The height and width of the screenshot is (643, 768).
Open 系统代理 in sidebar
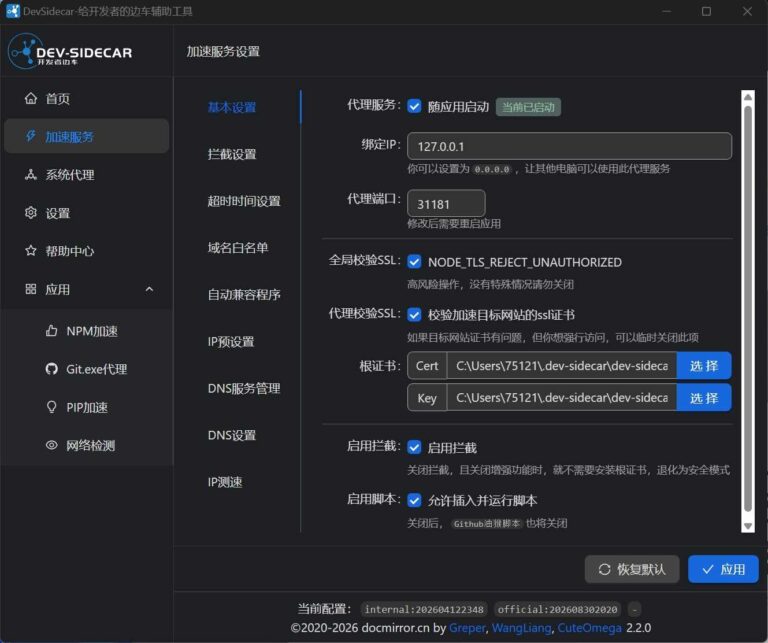coord(87,175)
